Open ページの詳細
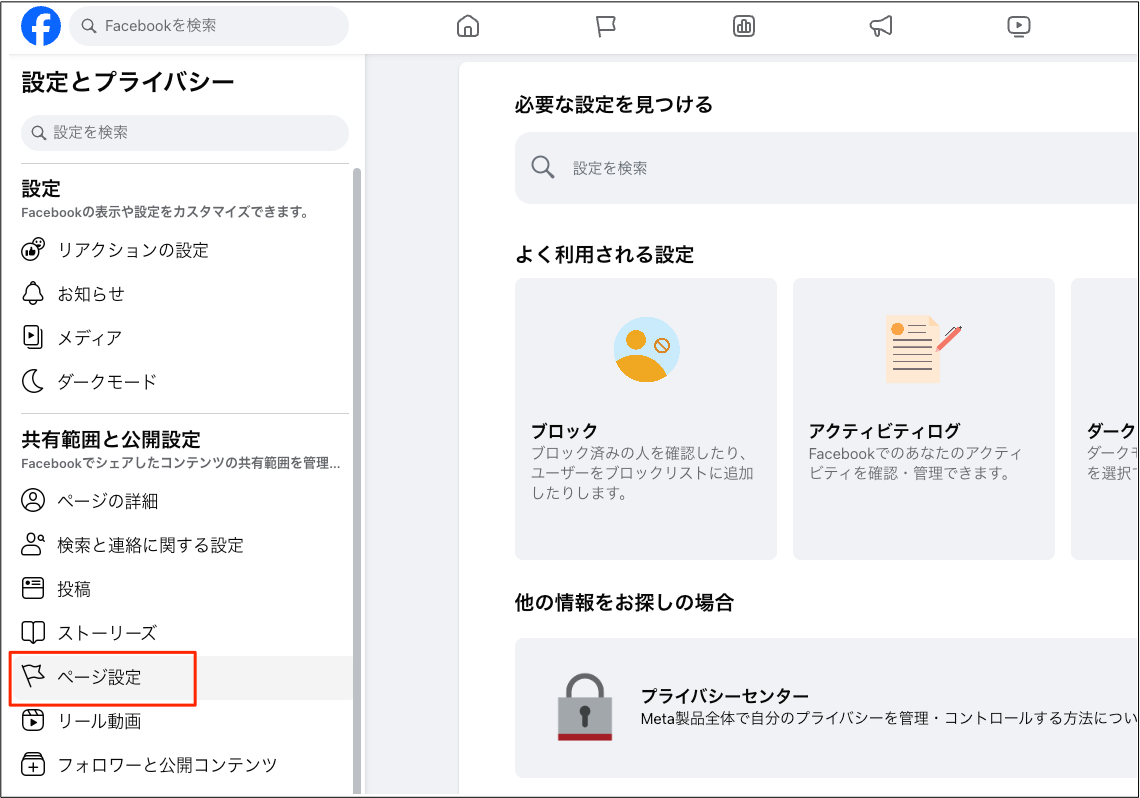 pyautogui.click(x=186, y=501)
